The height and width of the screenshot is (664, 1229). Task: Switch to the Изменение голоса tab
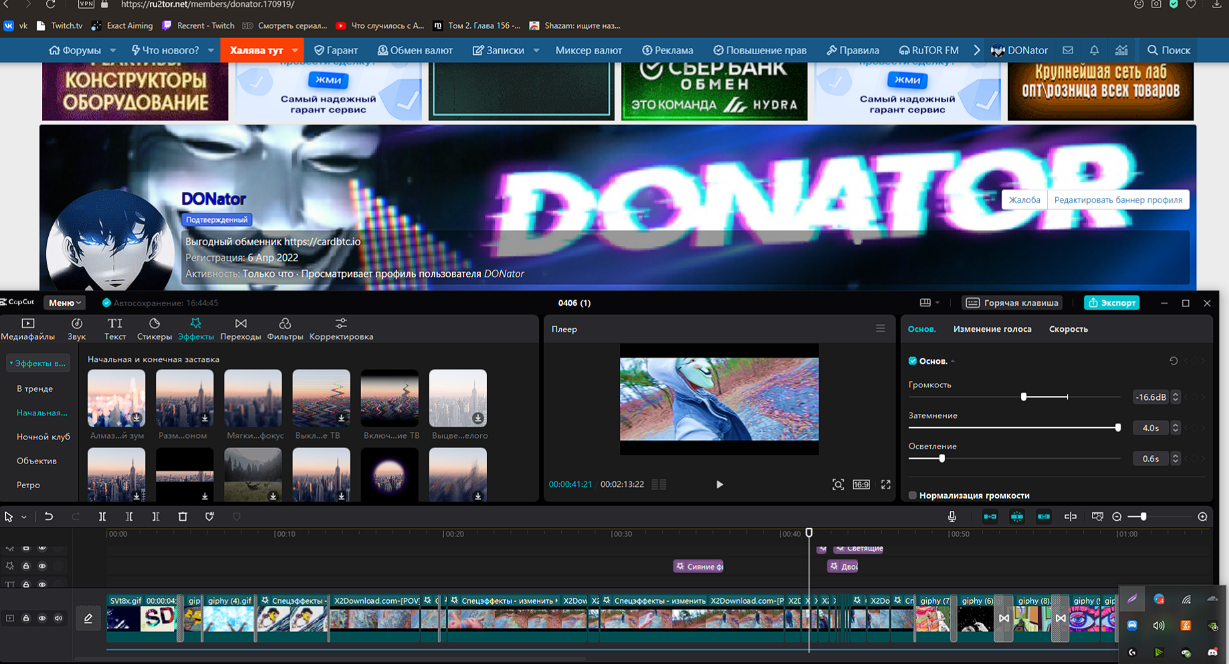click(x=992, y=329)
